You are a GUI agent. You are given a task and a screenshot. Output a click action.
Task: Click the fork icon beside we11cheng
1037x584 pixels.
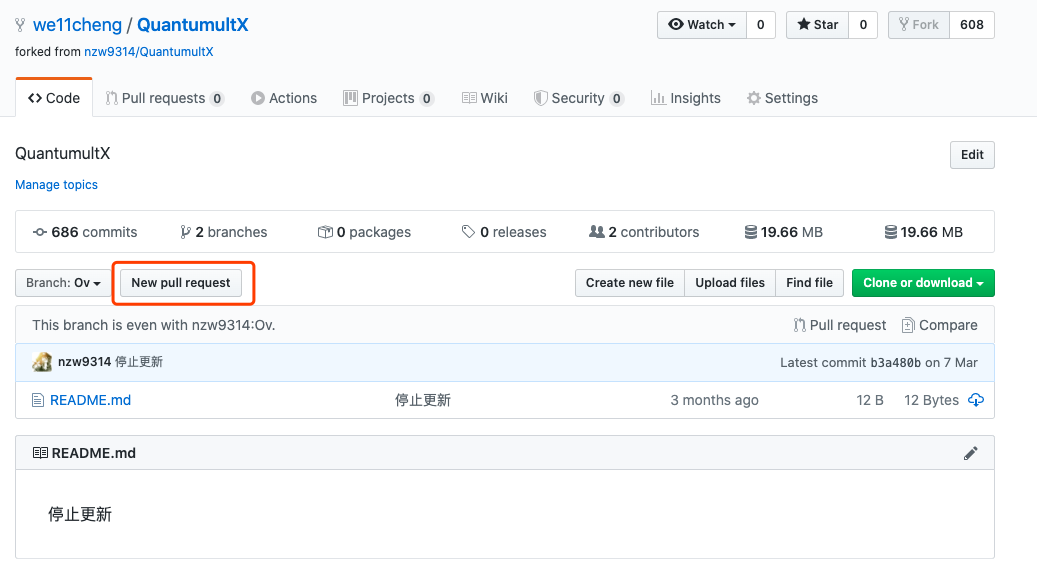pos(21,25)
